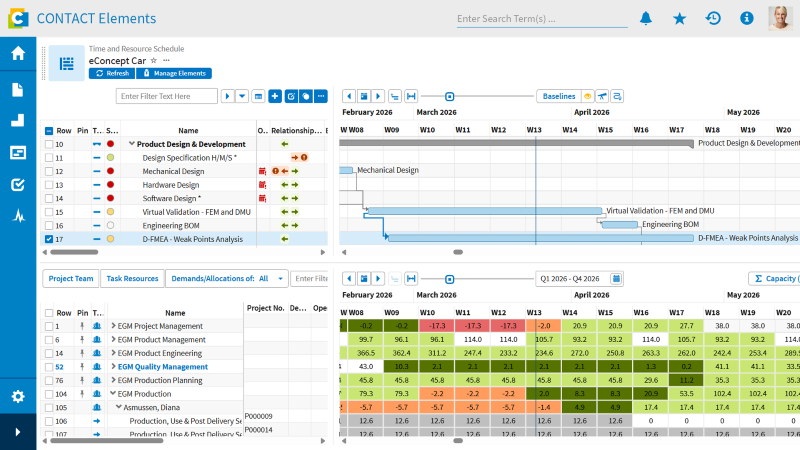Click the telescope icon beside Baselines
The width and height of the screenshot is (800, 450).
(603, 96)
